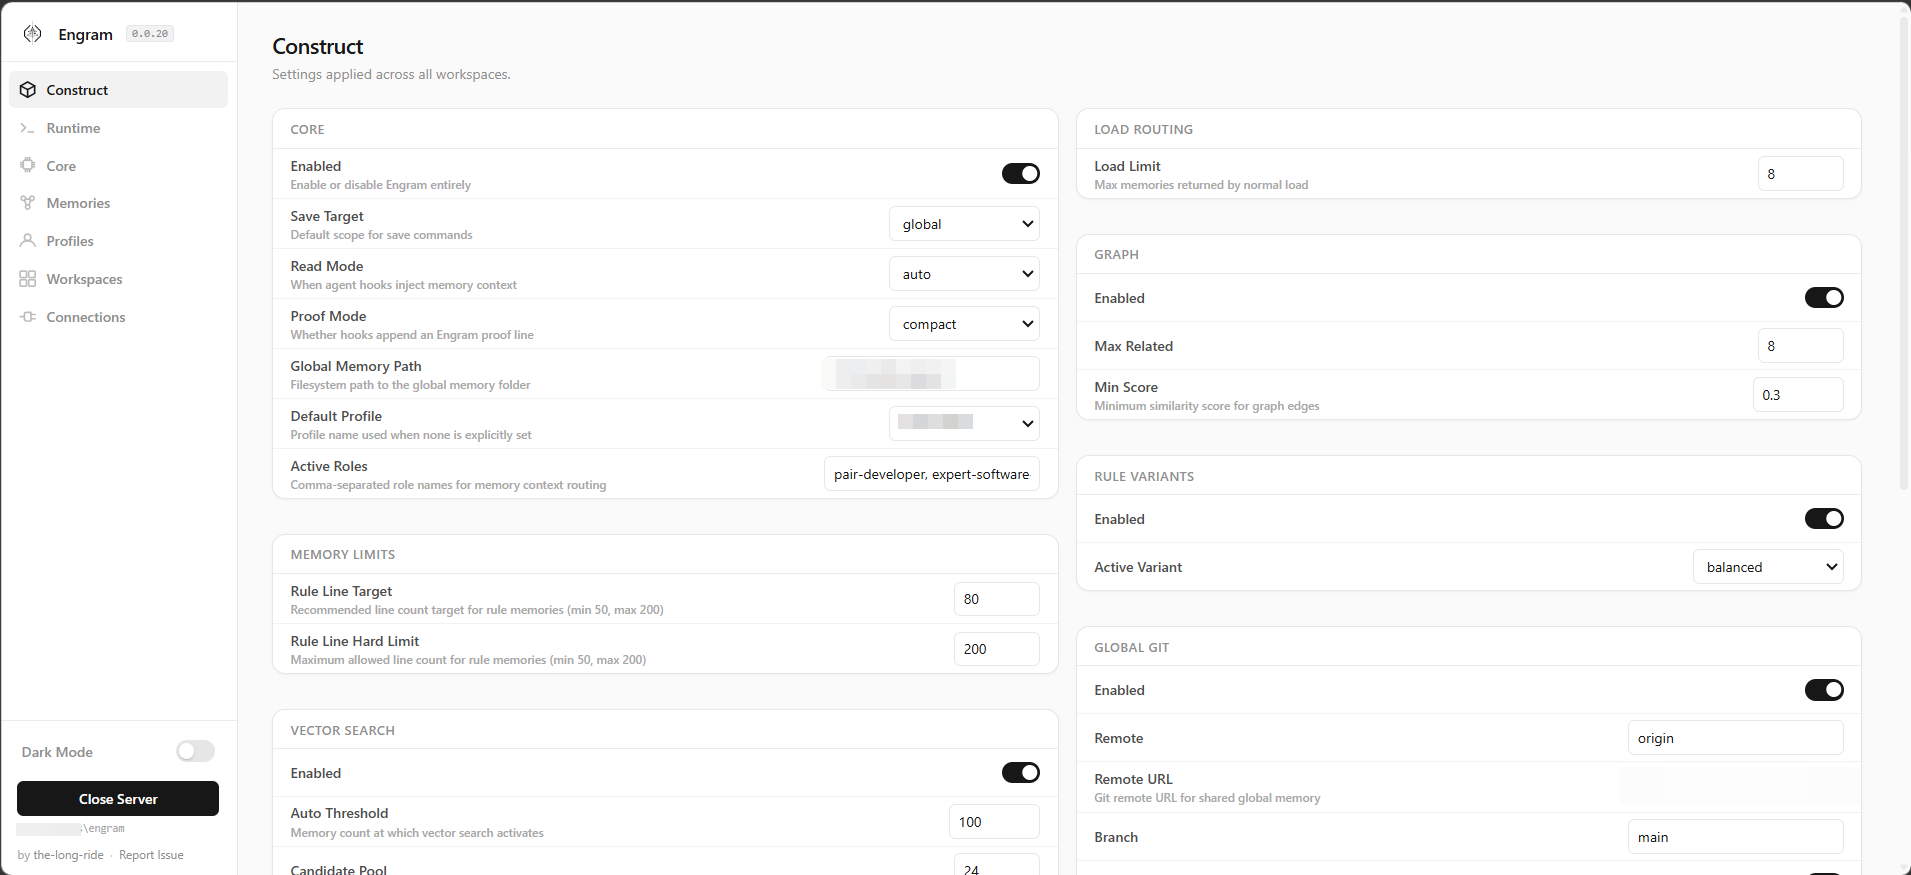Screen dimensions: 1911x875
Task: Click the Profiles person icon
Action: (x=28, y=241)
